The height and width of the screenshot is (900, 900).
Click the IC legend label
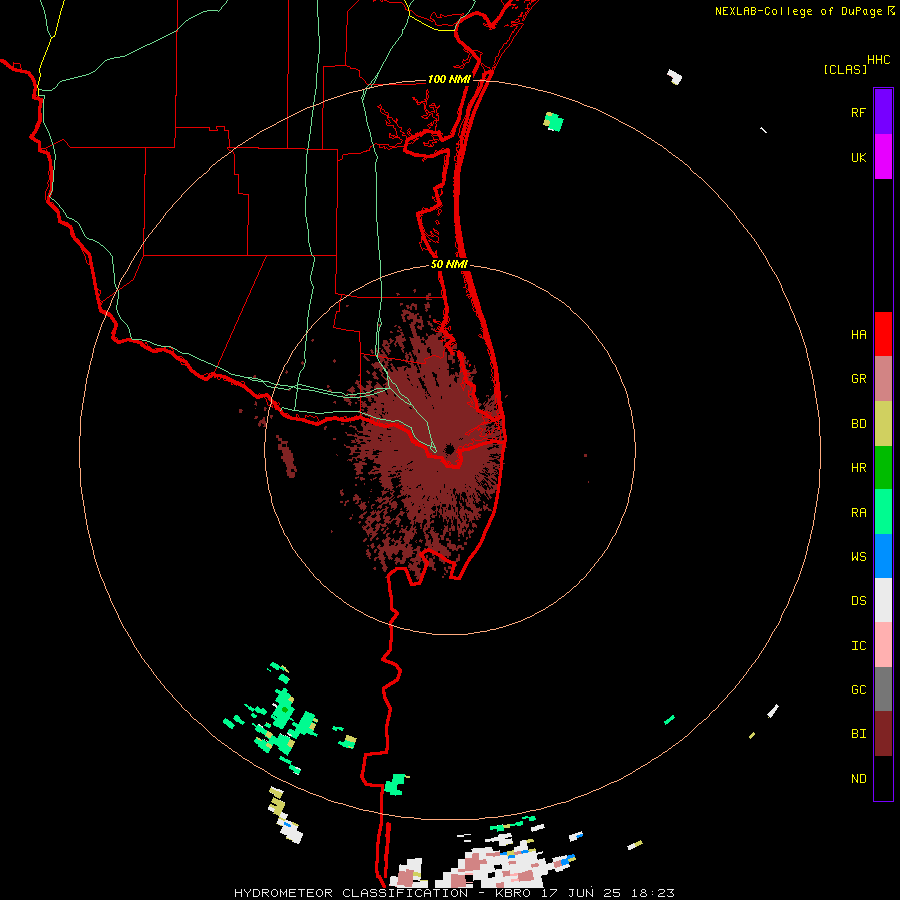858,646
